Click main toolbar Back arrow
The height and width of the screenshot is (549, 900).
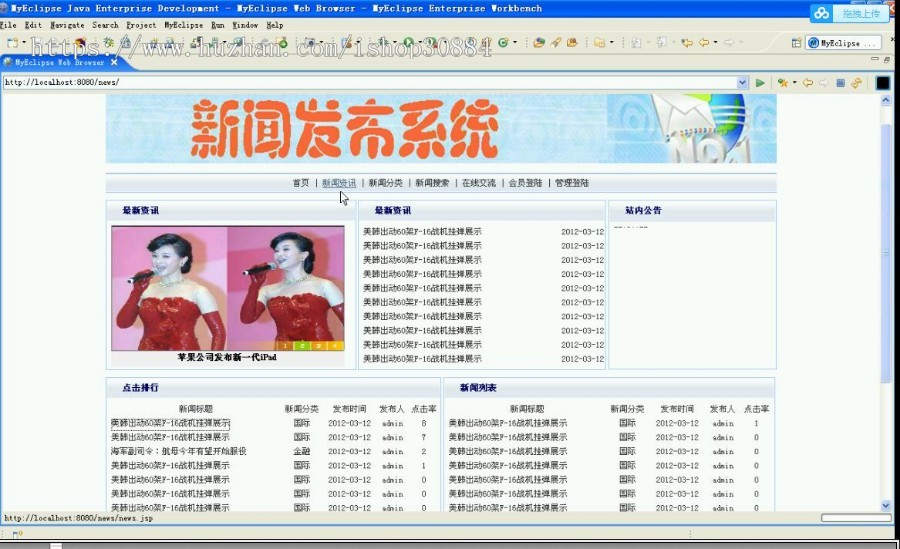point(704,42)
